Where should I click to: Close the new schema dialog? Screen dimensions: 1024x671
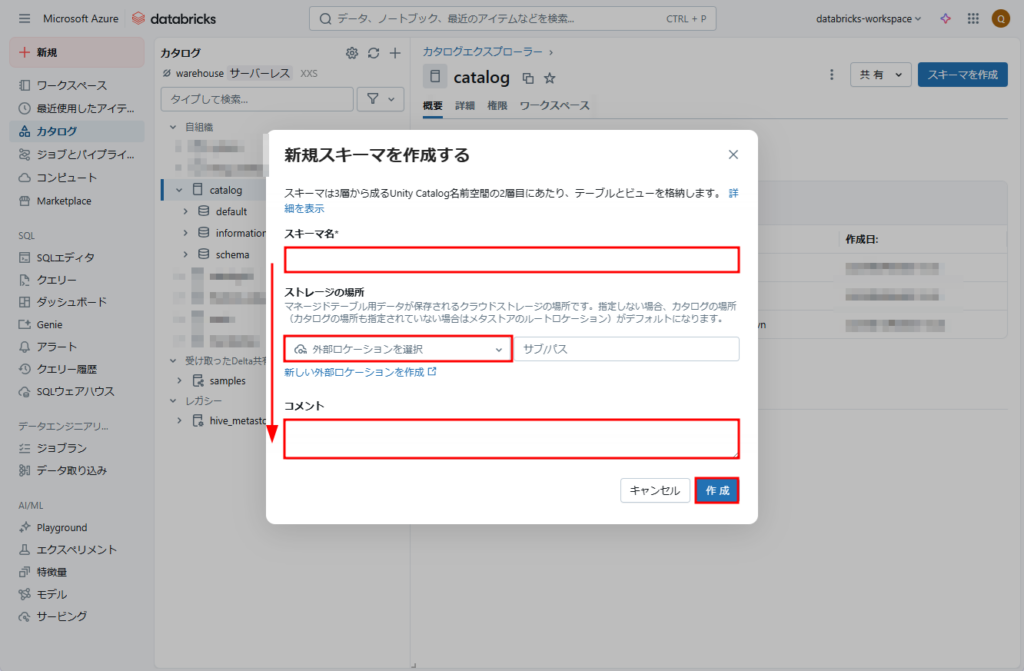[733, 154]
